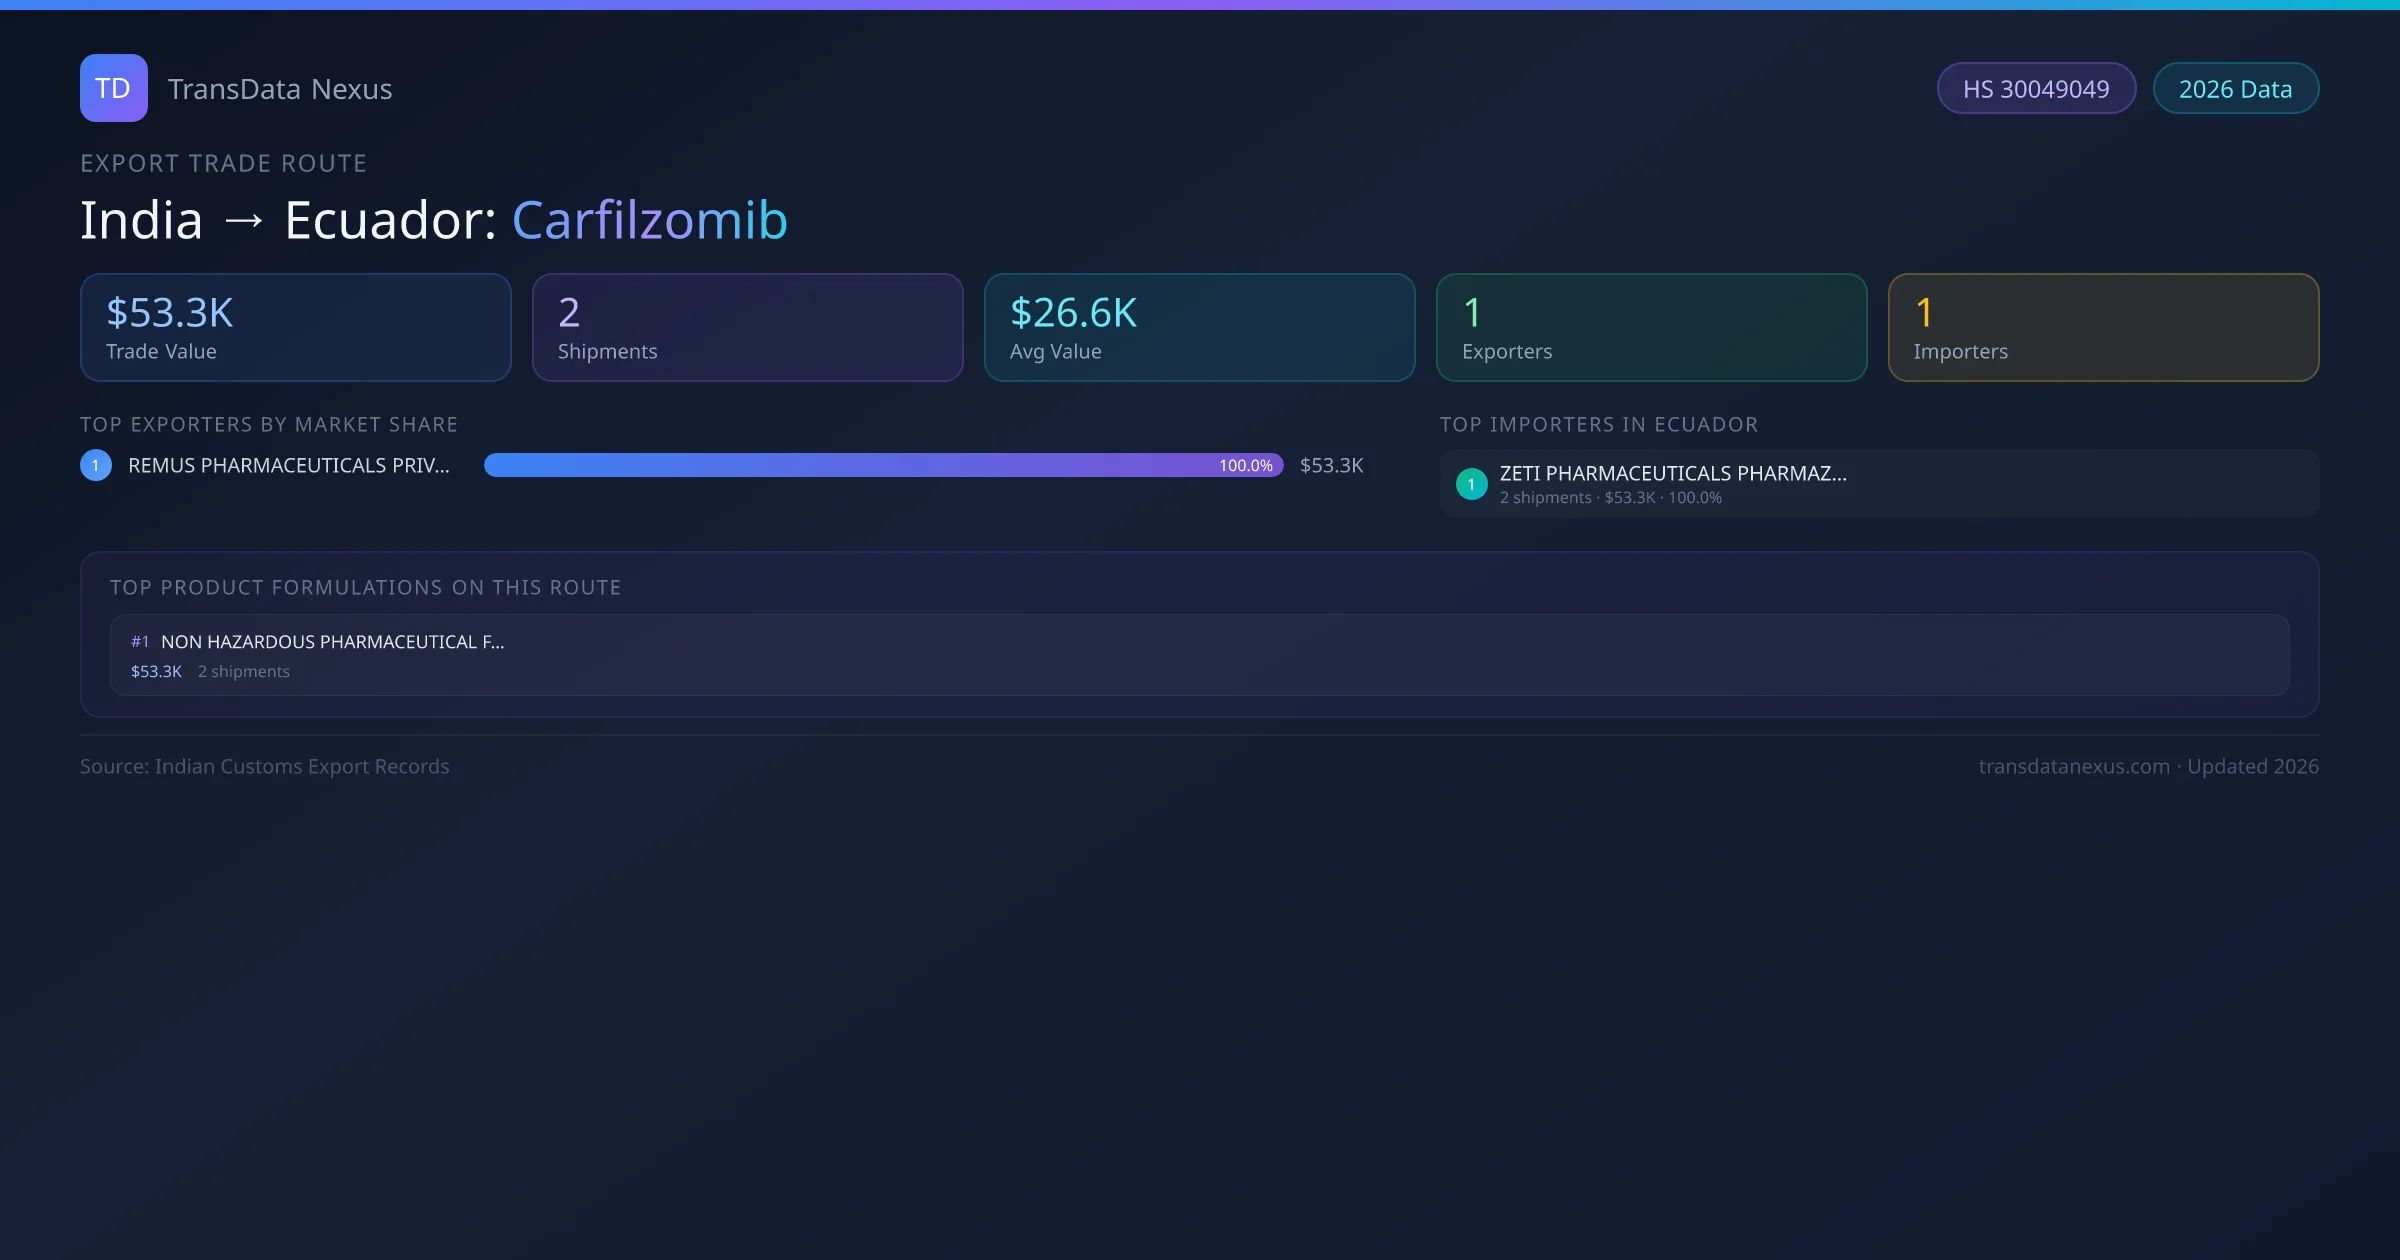
Task: Open the $26.6K Avg Value card
Action: [1199, 327]
